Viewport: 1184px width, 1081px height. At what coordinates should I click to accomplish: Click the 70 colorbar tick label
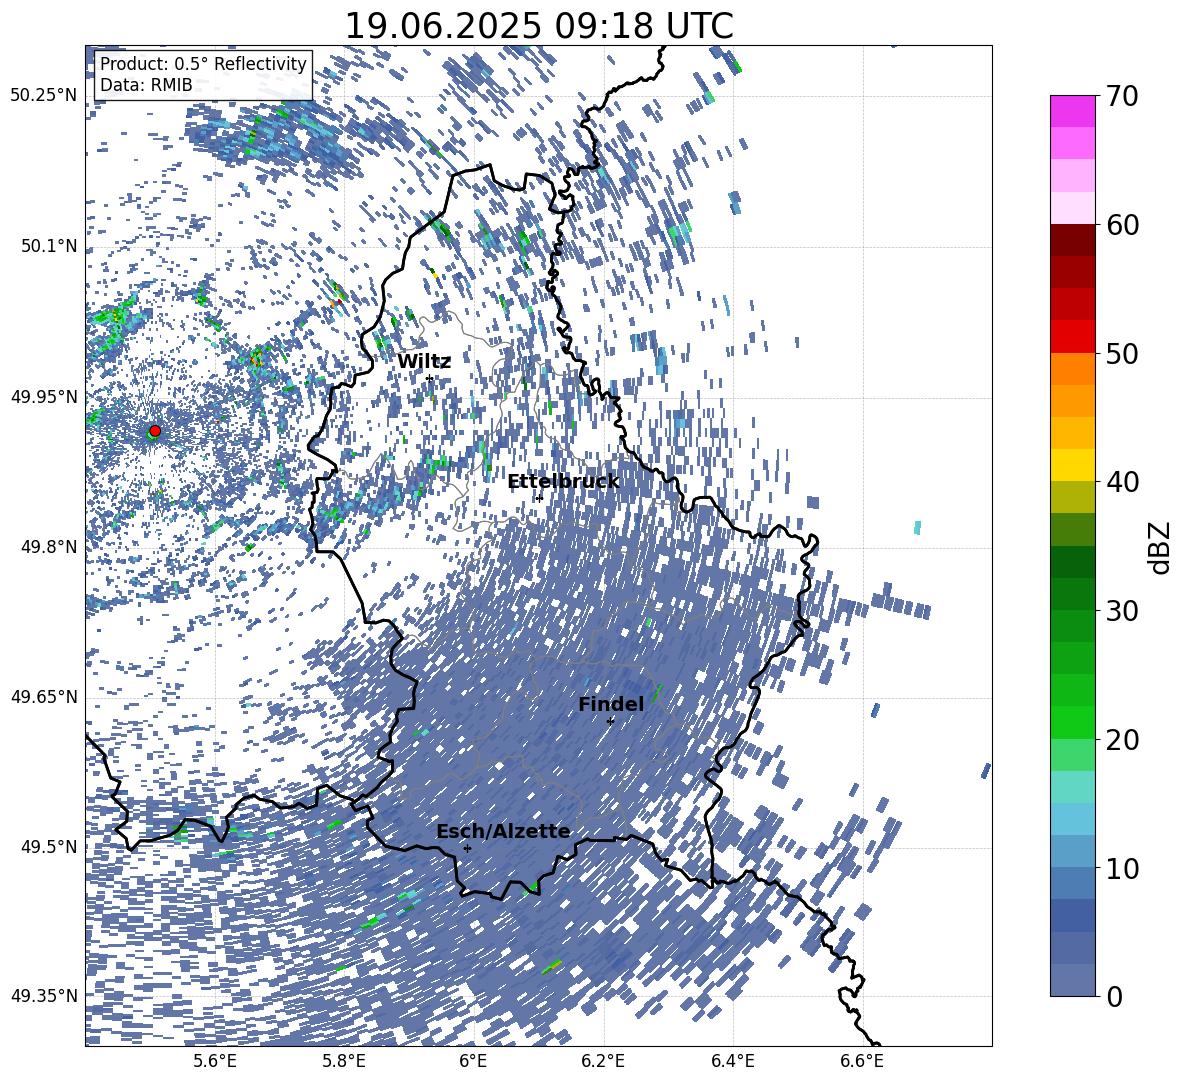pos(1122,96)
